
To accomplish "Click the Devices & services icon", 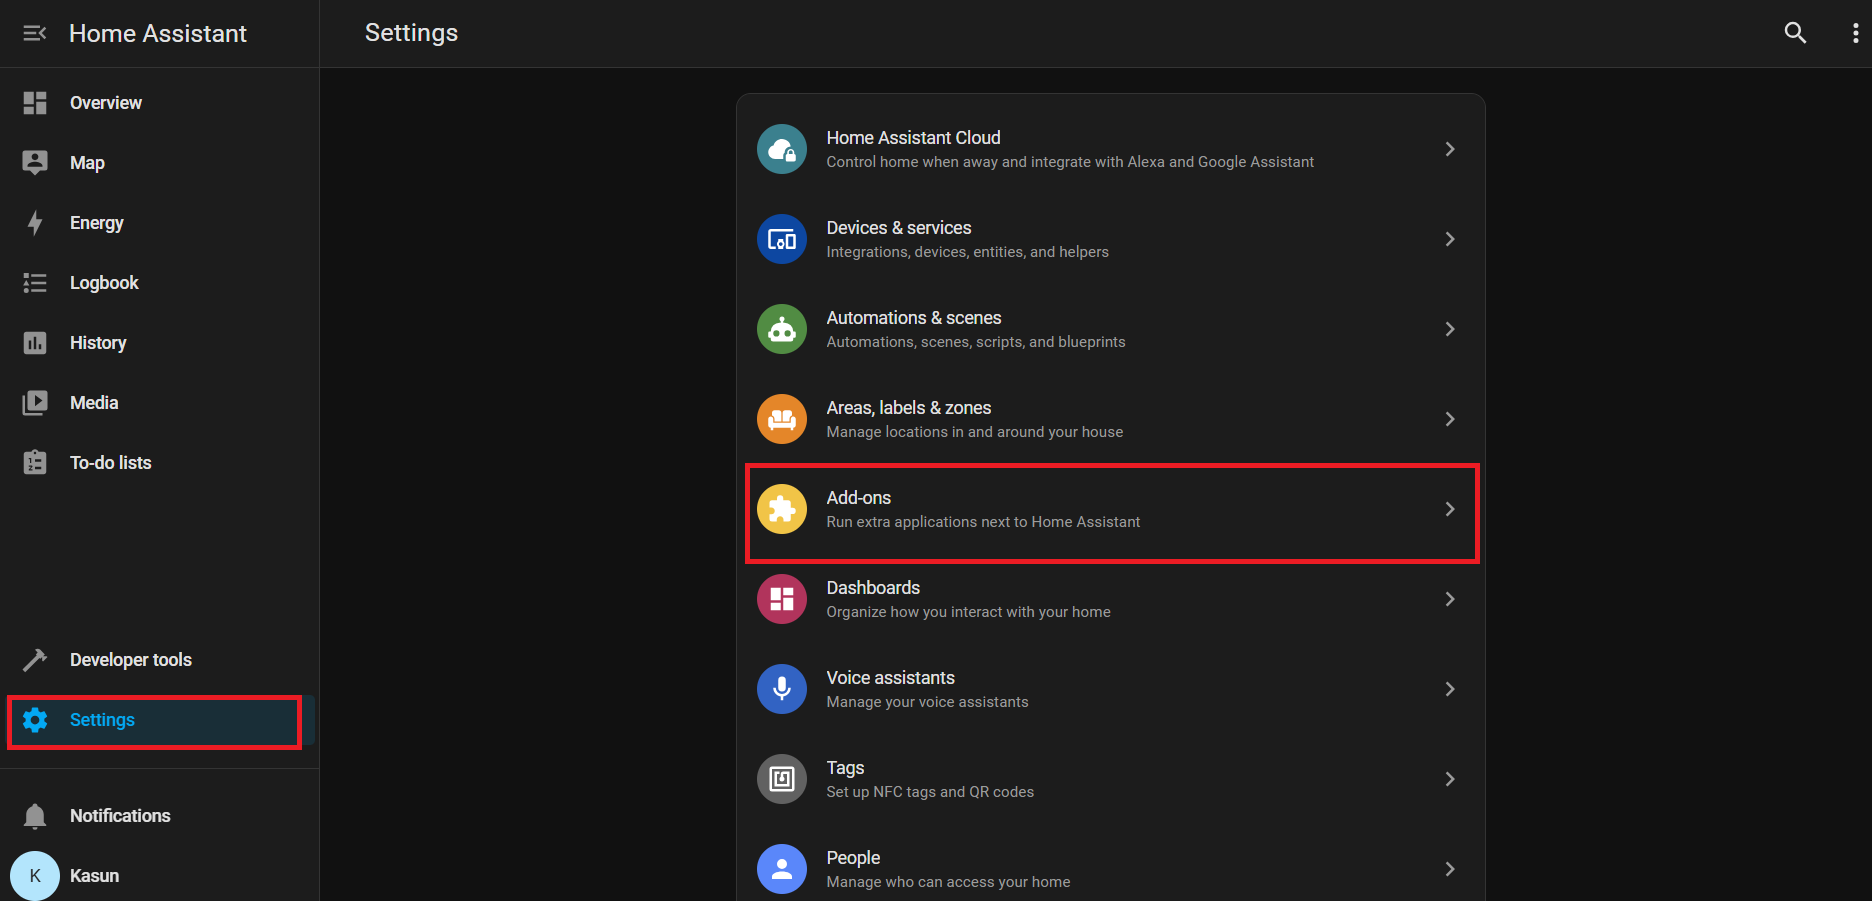I will click(x=782, y=239).
